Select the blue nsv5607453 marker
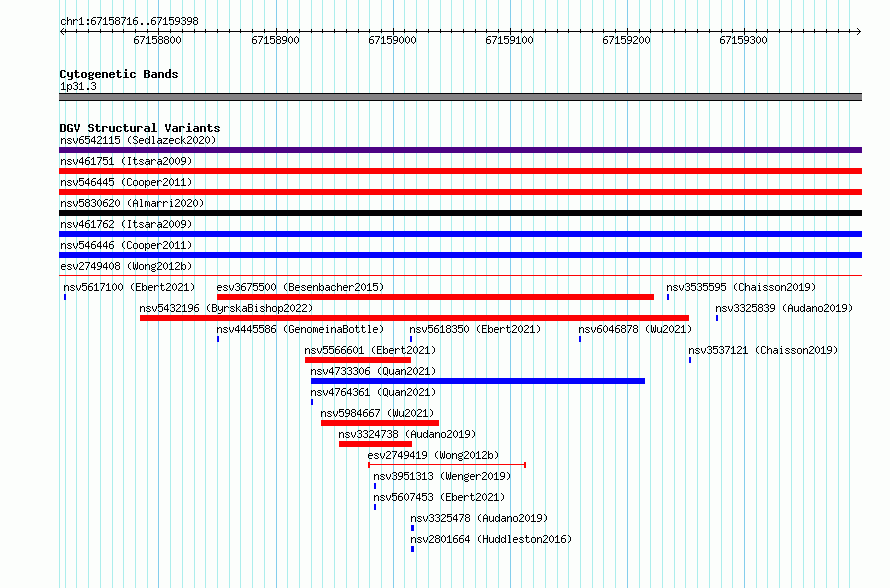Image resolution: width=890 pixels, height=588 pixels. pos(375,507)
